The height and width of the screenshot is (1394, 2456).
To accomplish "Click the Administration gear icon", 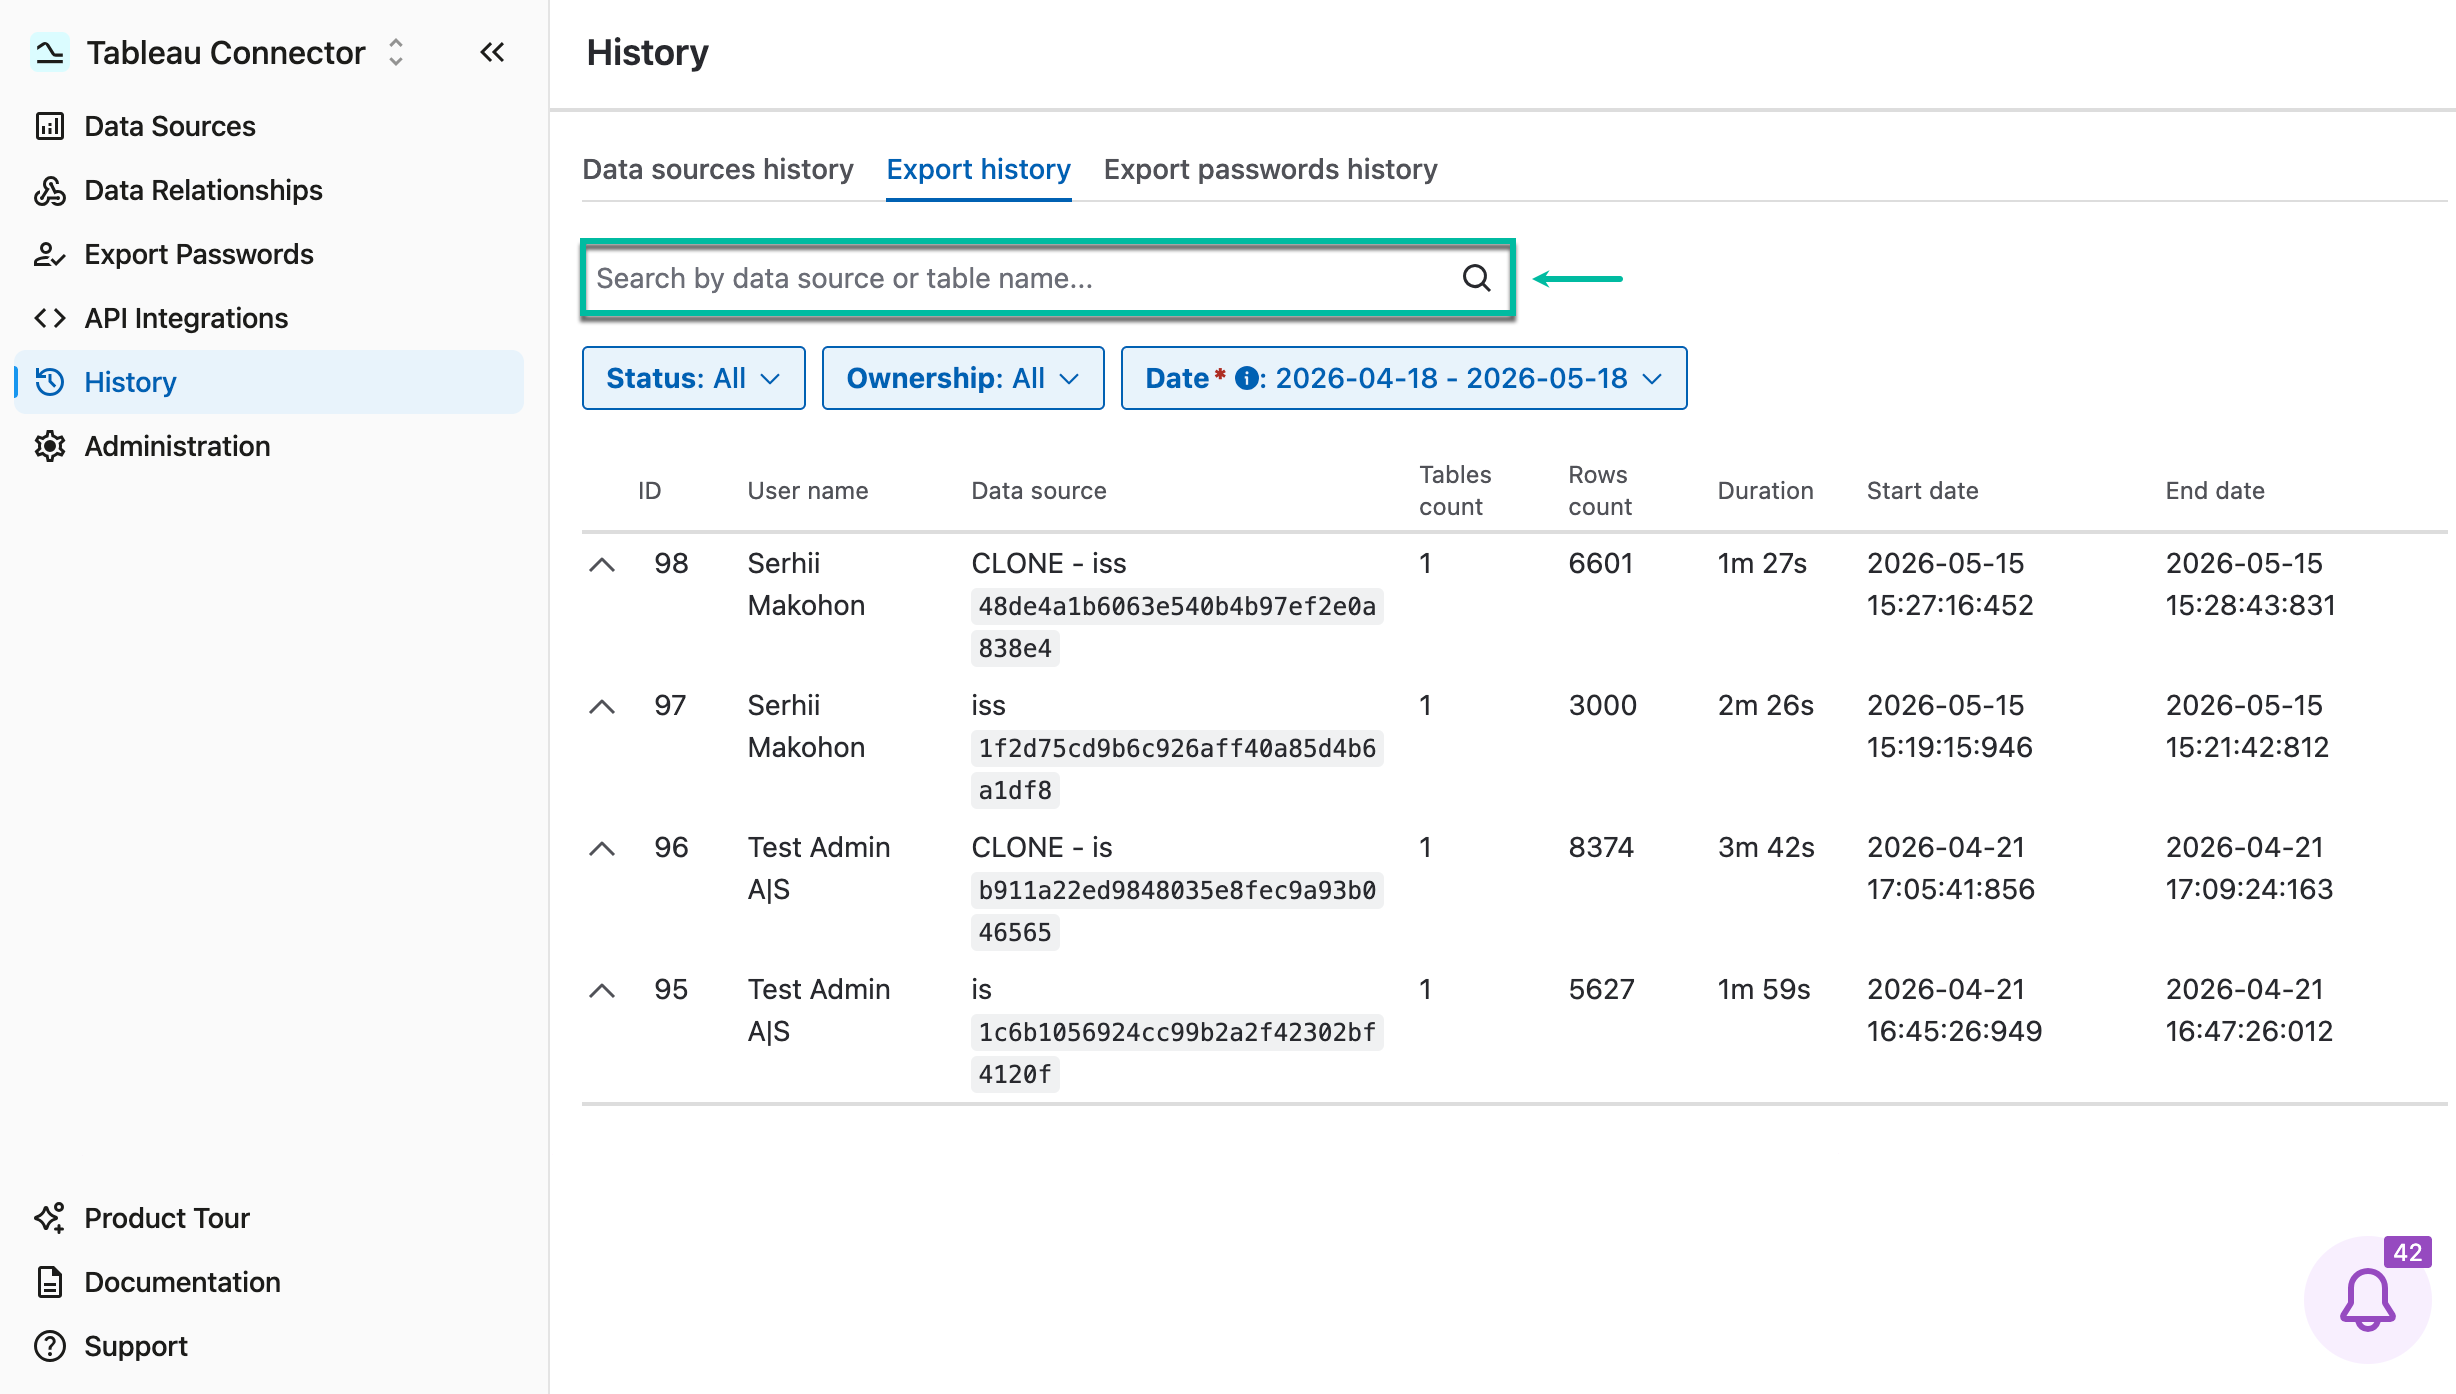I will 50,446.
